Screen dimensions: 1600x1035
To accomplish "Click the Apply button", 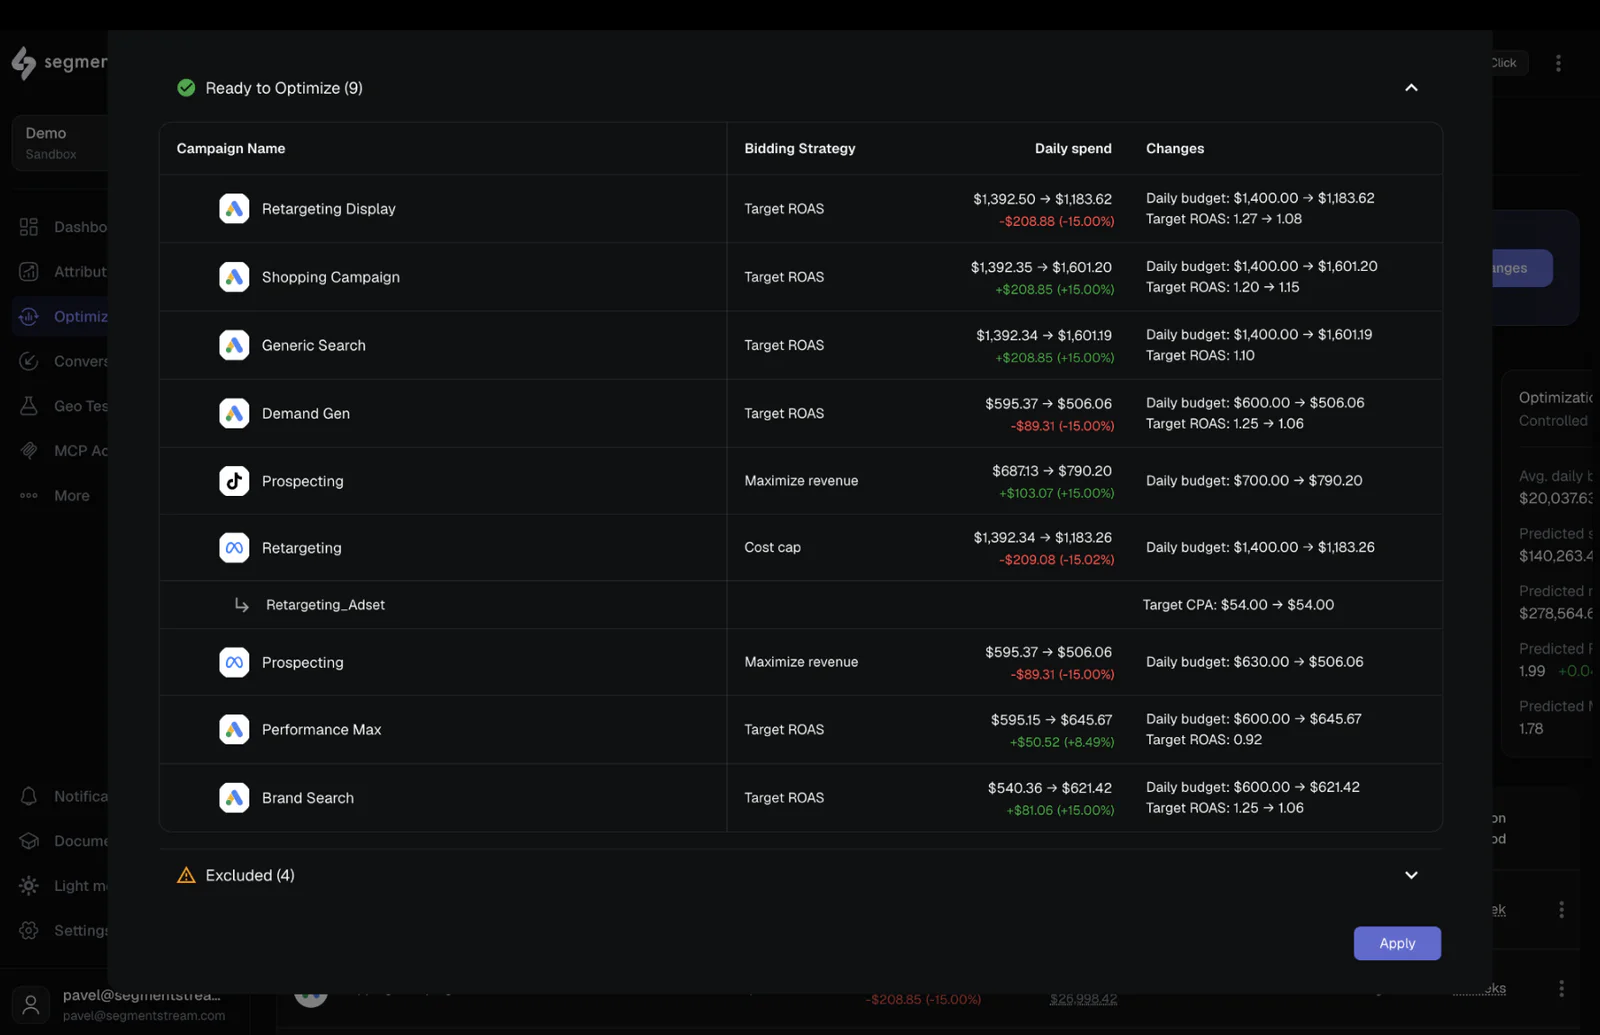I will [1397, 943].
